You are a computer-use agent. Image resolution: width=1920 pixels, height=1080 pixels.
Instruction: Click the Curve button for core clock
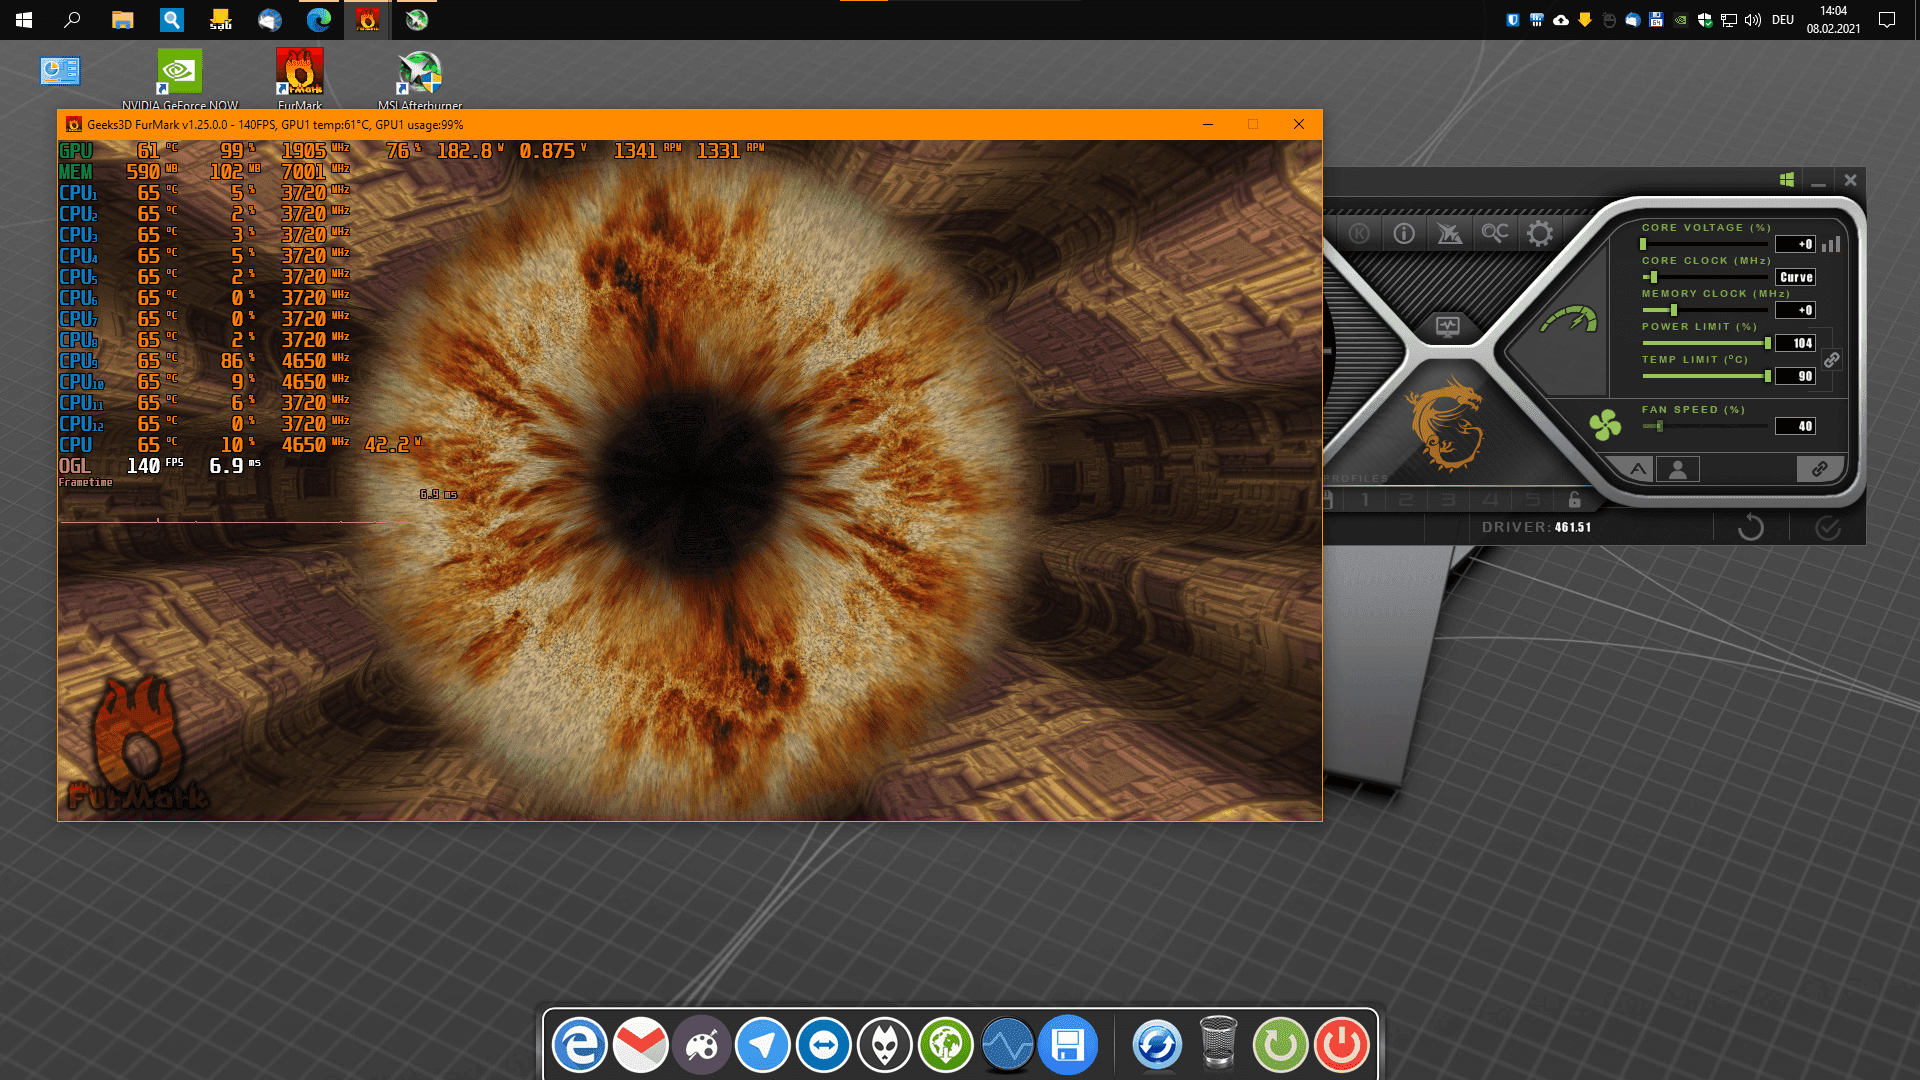coord(1796,277)
